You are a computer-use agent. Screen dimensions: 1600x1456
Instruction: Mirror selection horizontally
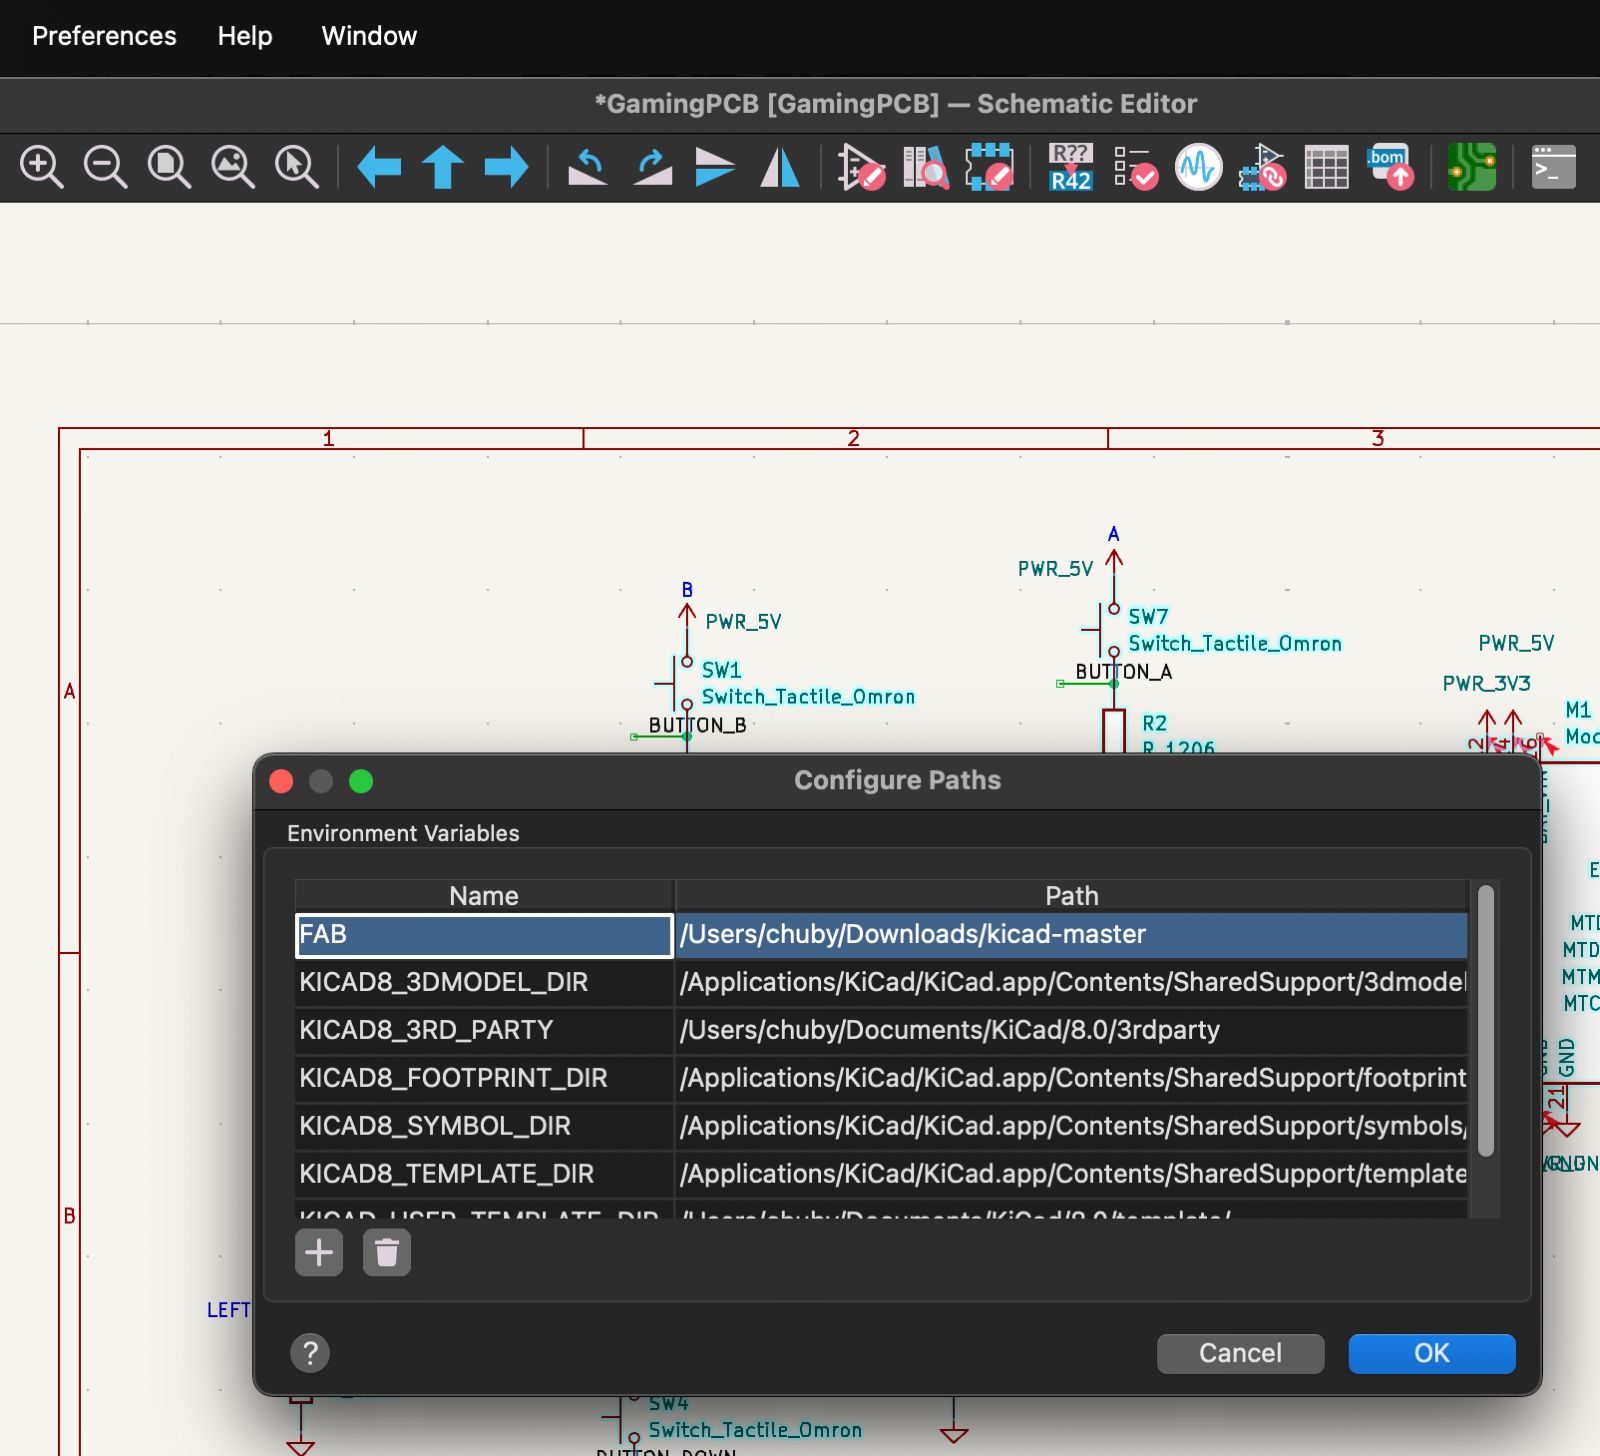pos(780,167)
